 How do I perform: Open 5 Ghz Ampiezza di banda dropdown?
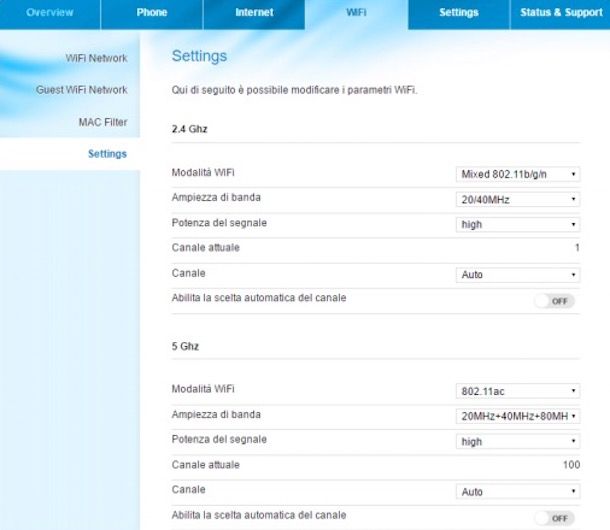point(518,416)
